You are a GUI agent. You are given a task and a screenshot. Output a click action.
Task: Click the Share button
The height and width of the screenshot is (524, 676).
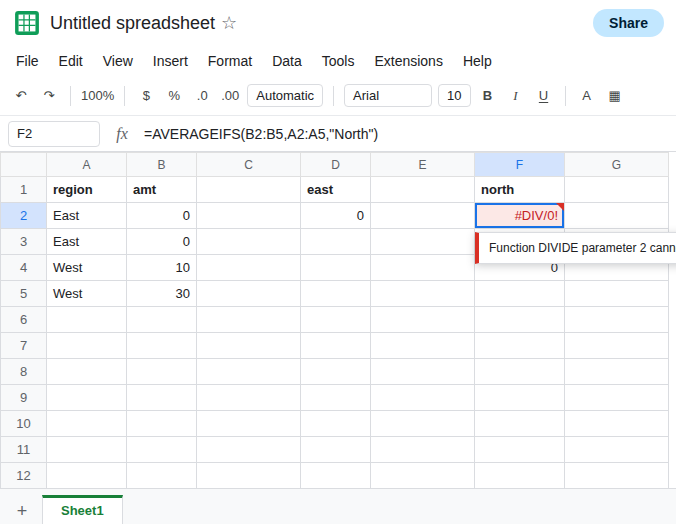[x=628, y=23]
